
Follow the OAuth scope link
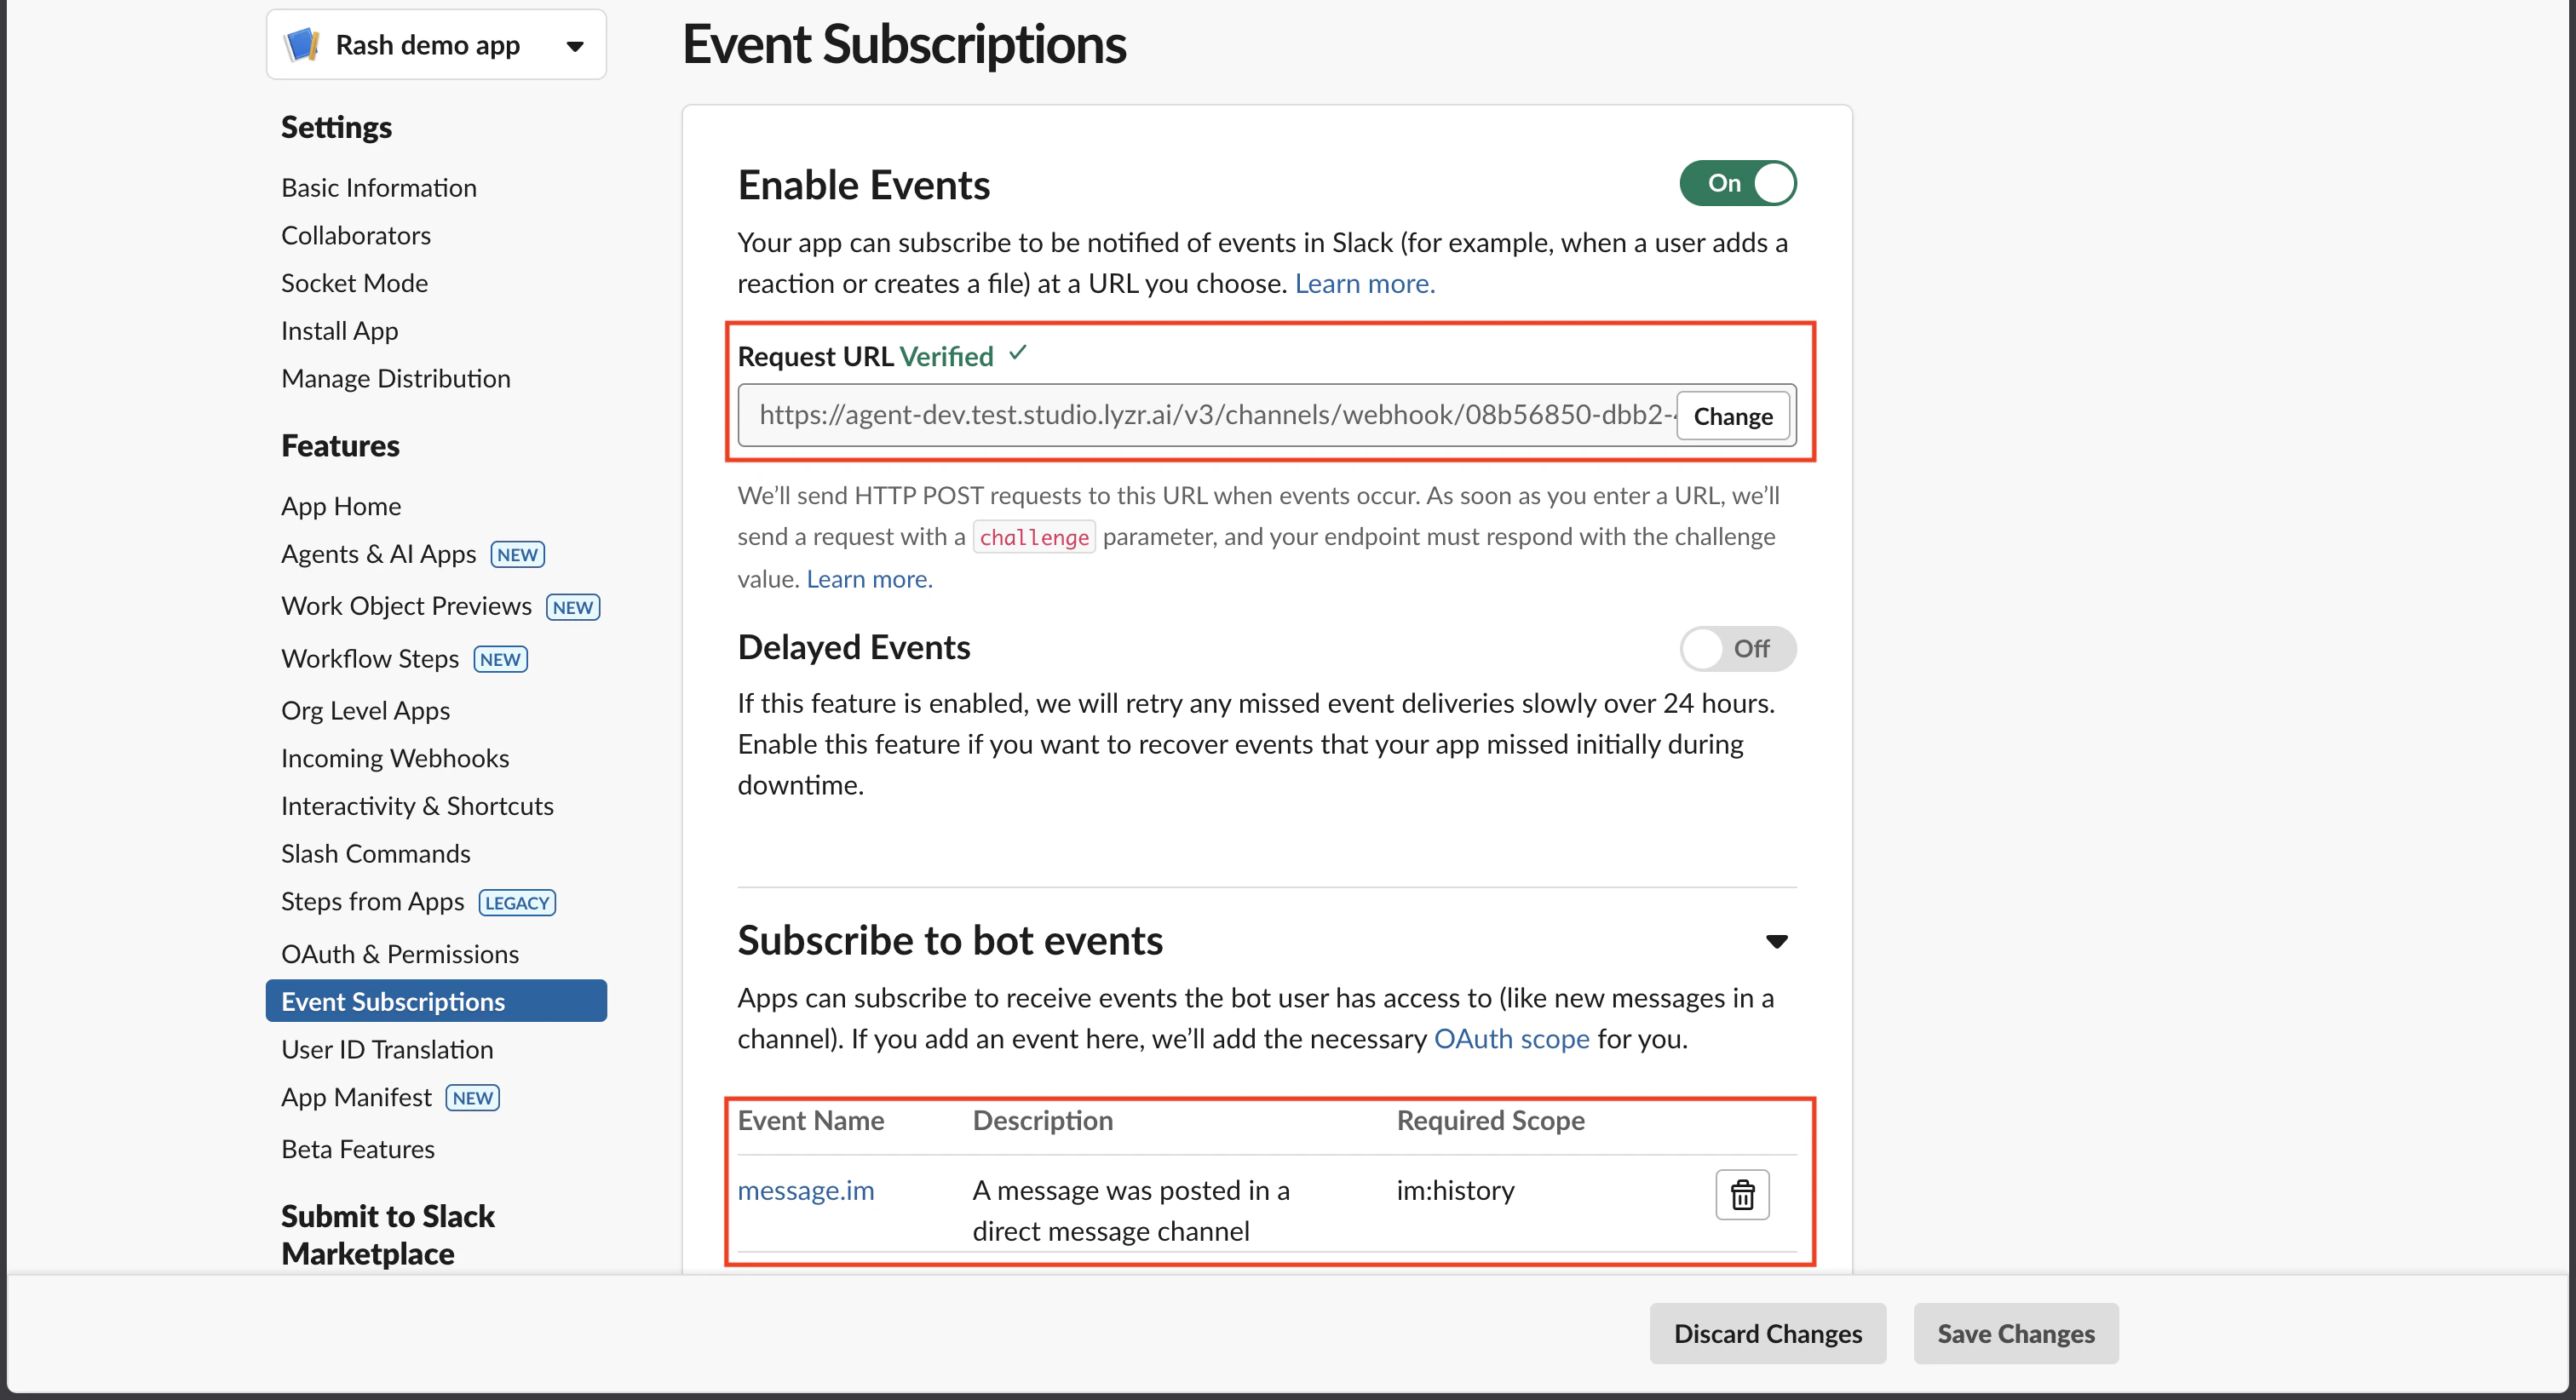click(x=1511, y=1038)
